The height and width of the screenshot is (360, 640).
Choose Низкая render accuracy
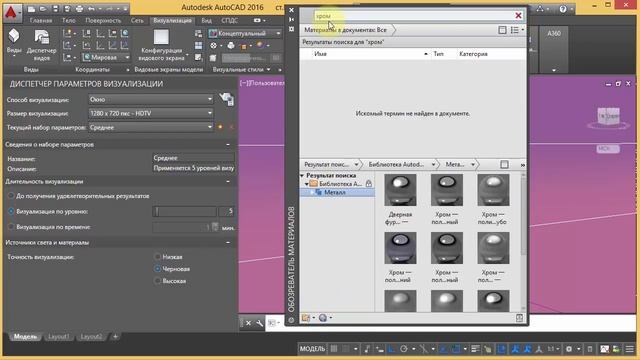158,257
